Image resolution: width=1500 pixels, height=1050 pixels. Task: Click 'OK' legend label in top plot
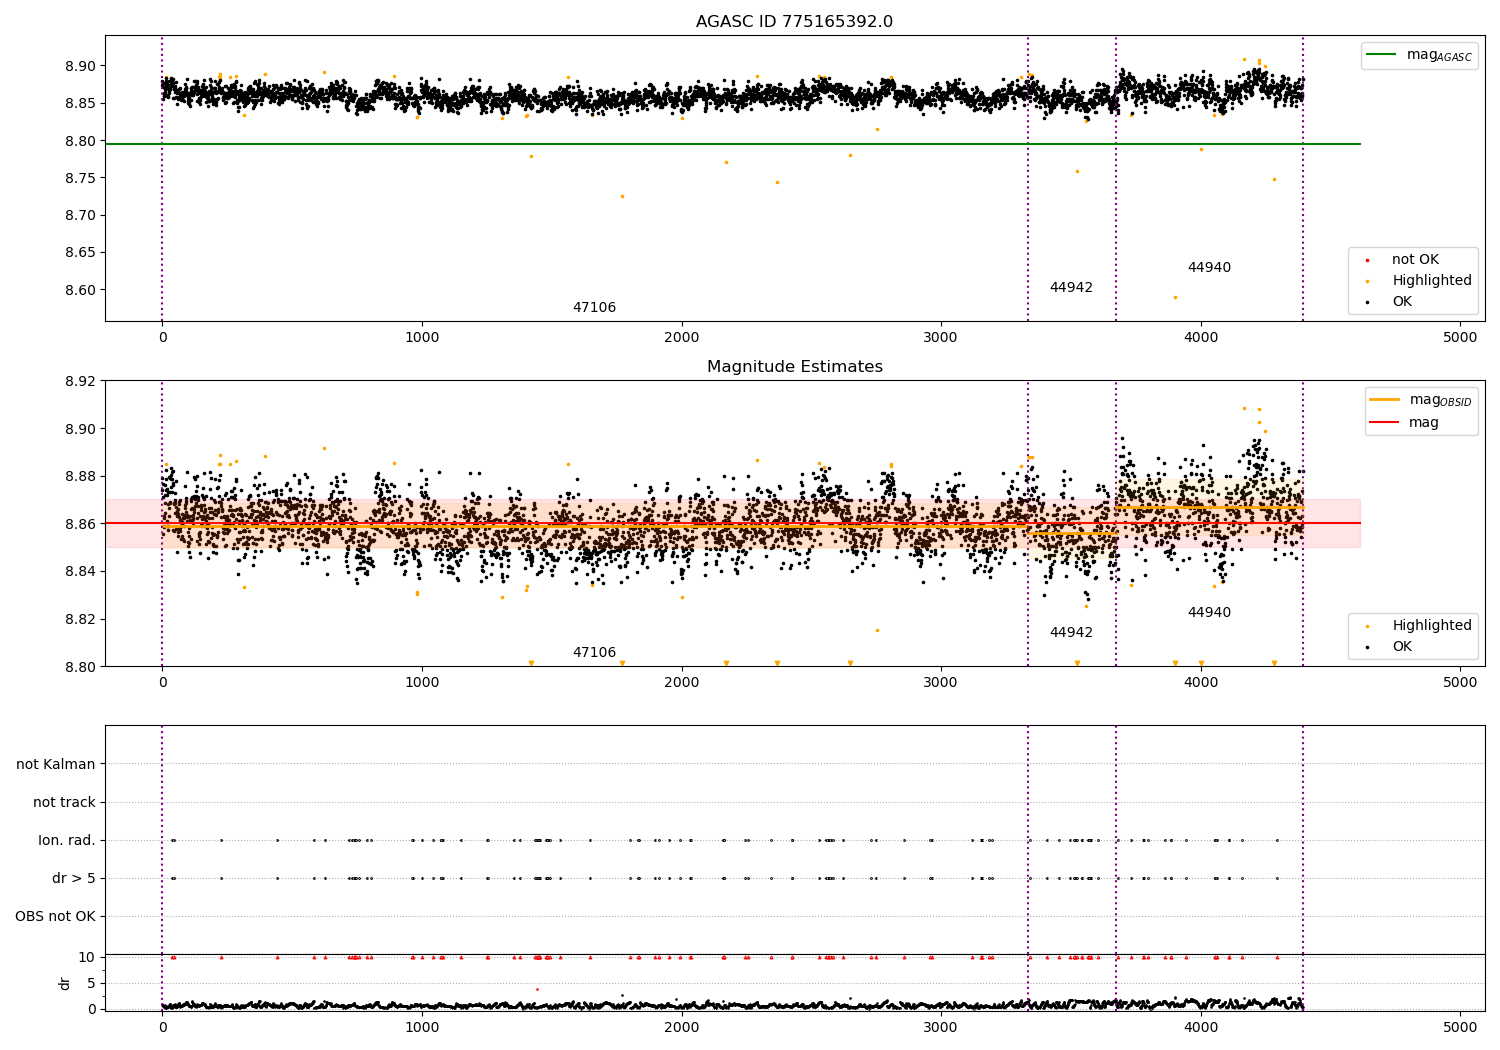[x=1402, y=302]
